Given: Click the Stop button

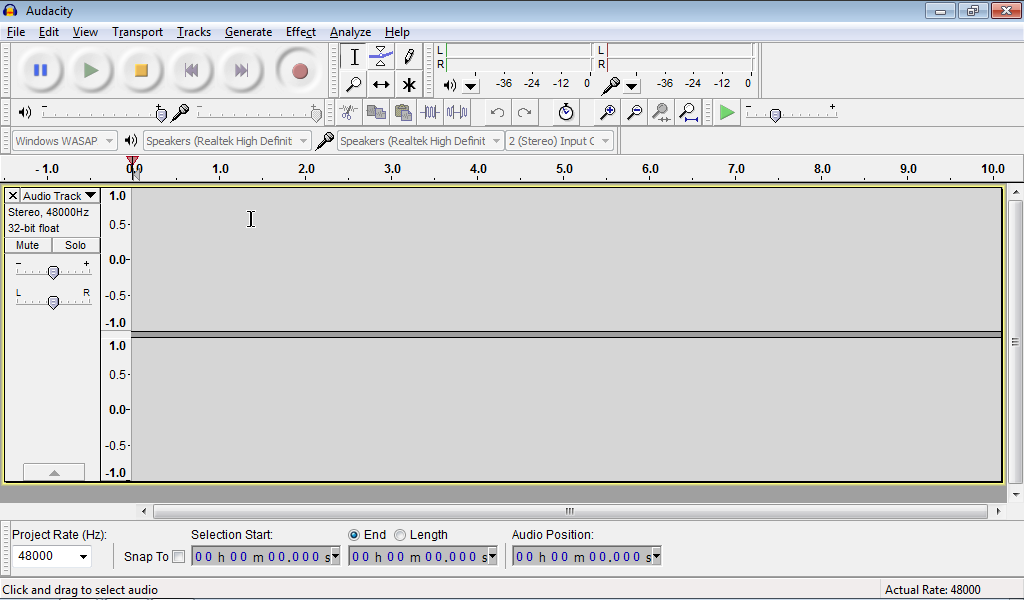Looking at the screenshot, I should tap(141, 71).
